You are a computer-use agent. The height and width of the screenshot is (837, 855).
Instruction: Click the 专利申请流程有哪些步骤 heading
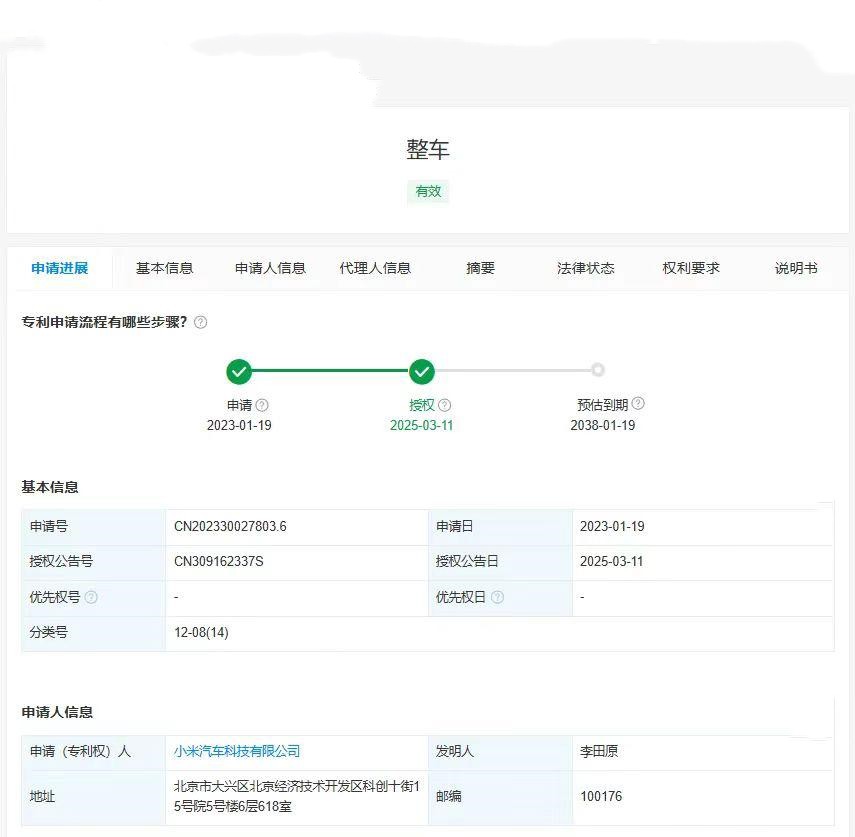pos(104,322)
